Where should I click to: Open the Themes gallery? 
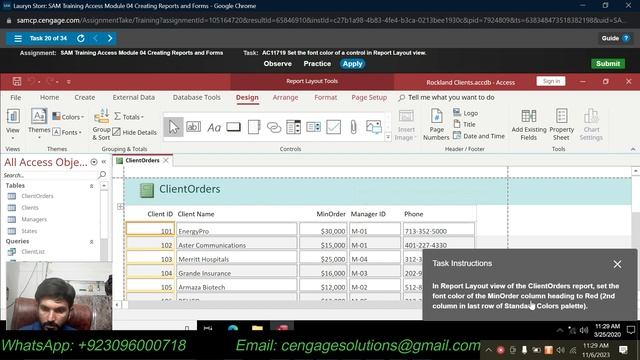pos(39,124)
